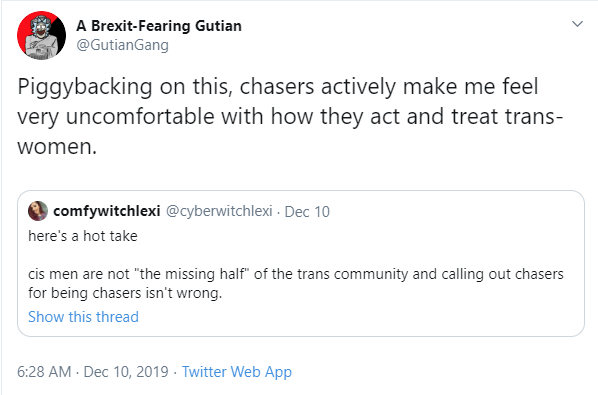
Task: Open the 6:28 AM tweet timestamp
Action: coord(44,371)
